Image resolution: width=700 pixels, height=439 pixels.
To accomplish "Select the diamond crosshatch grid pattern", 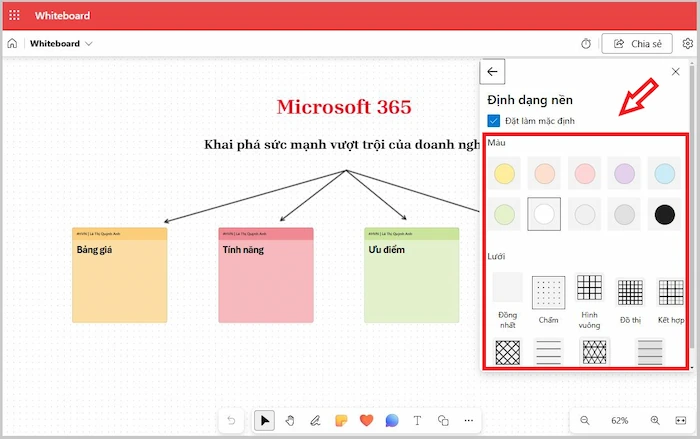I will [x=508, y=352].
